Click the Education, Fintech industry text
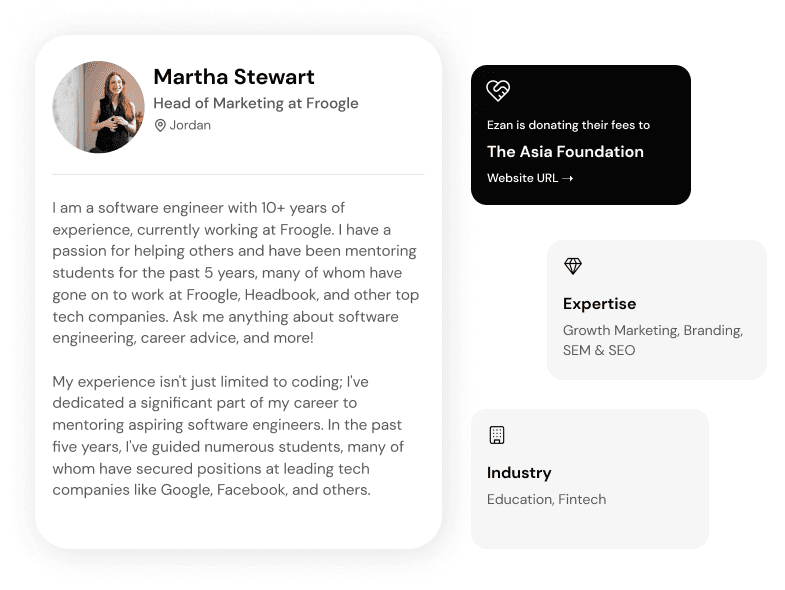 coord(546,499)
